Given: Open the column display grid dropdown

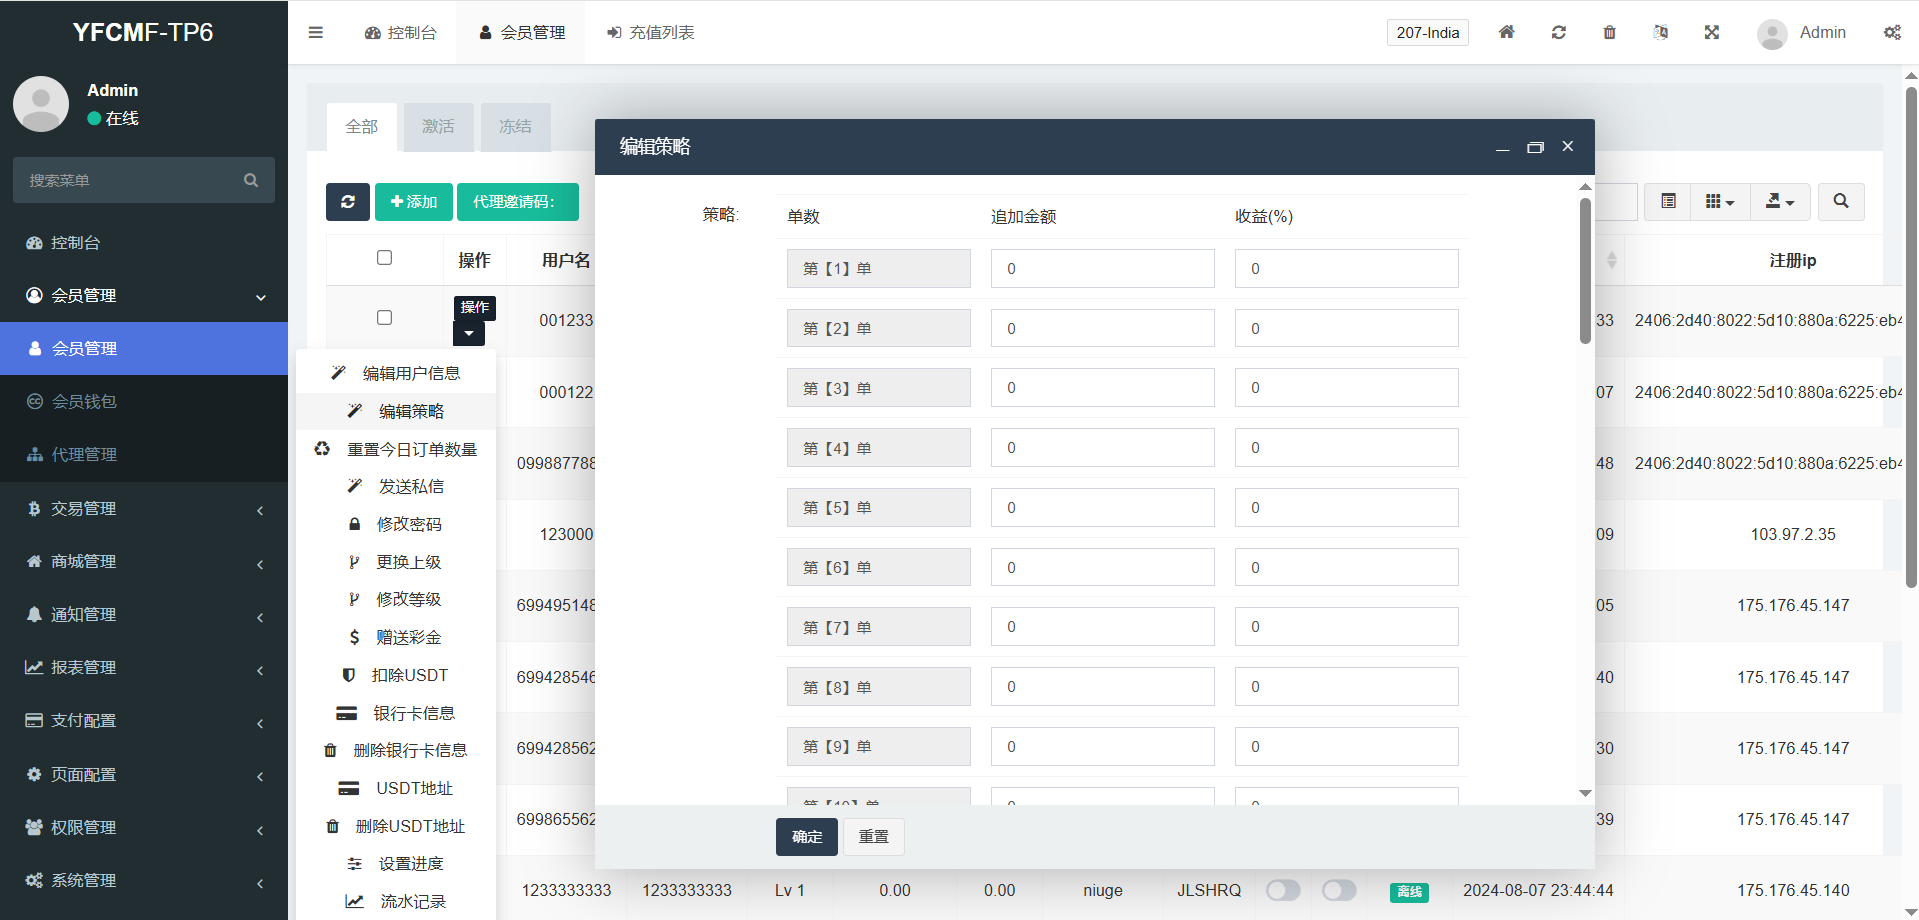Looking at the screenshot, I should tap(1718, 201).
